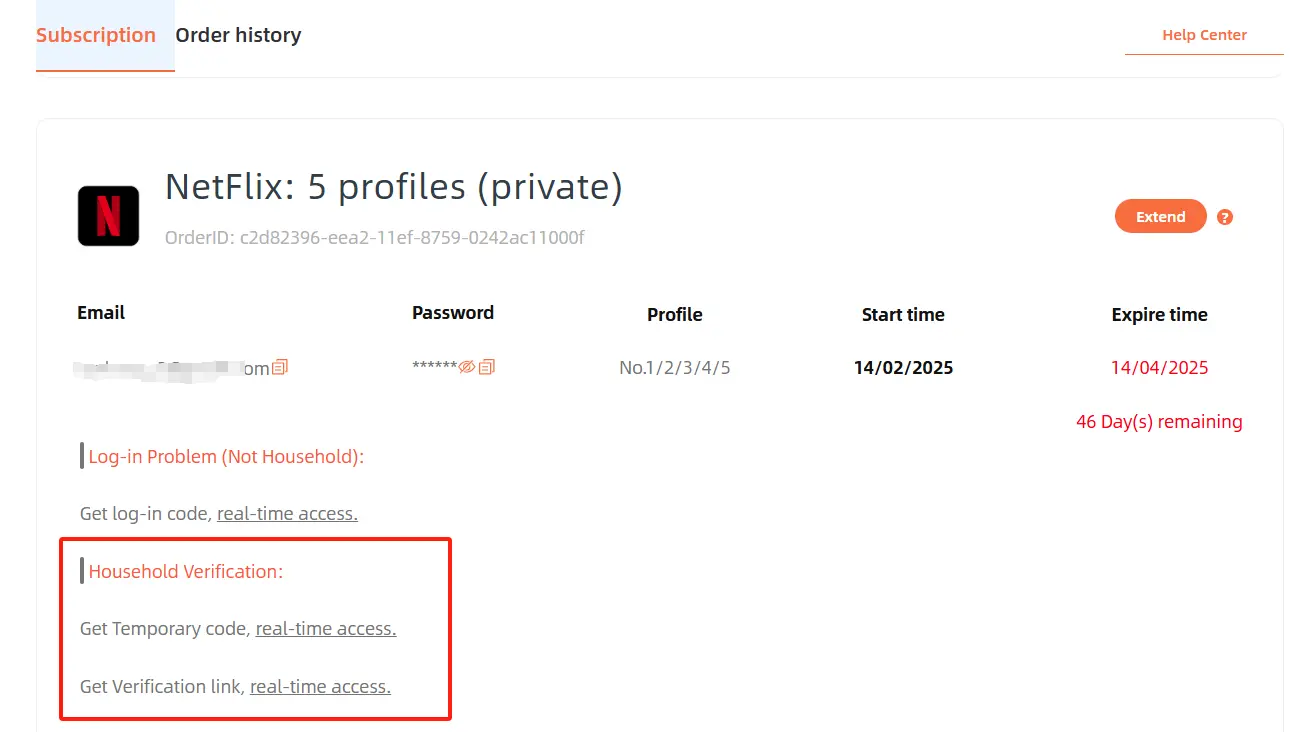The height and width of the screenshot is (732, 1291).
Task: Click the blurred email address text
Action: [x=173, y=368]
